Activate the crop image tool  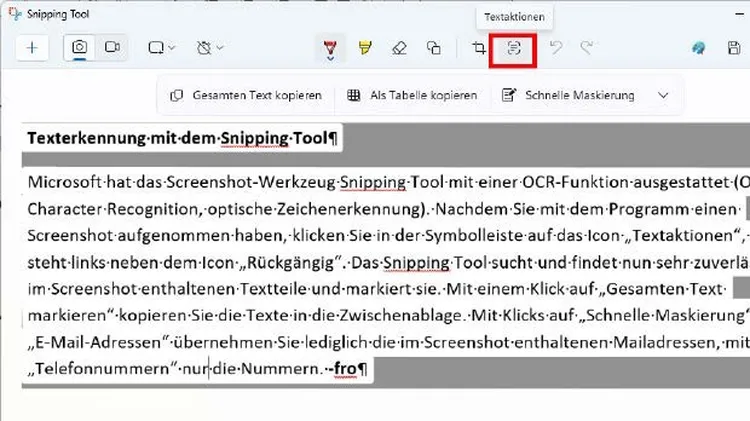click(479, 48)
